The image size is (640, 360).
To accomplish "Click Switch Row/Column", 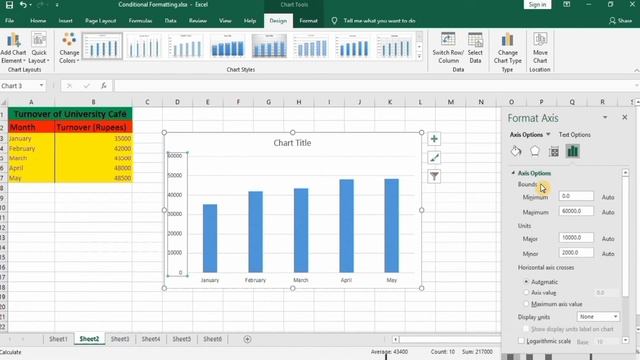I will 448,48.
